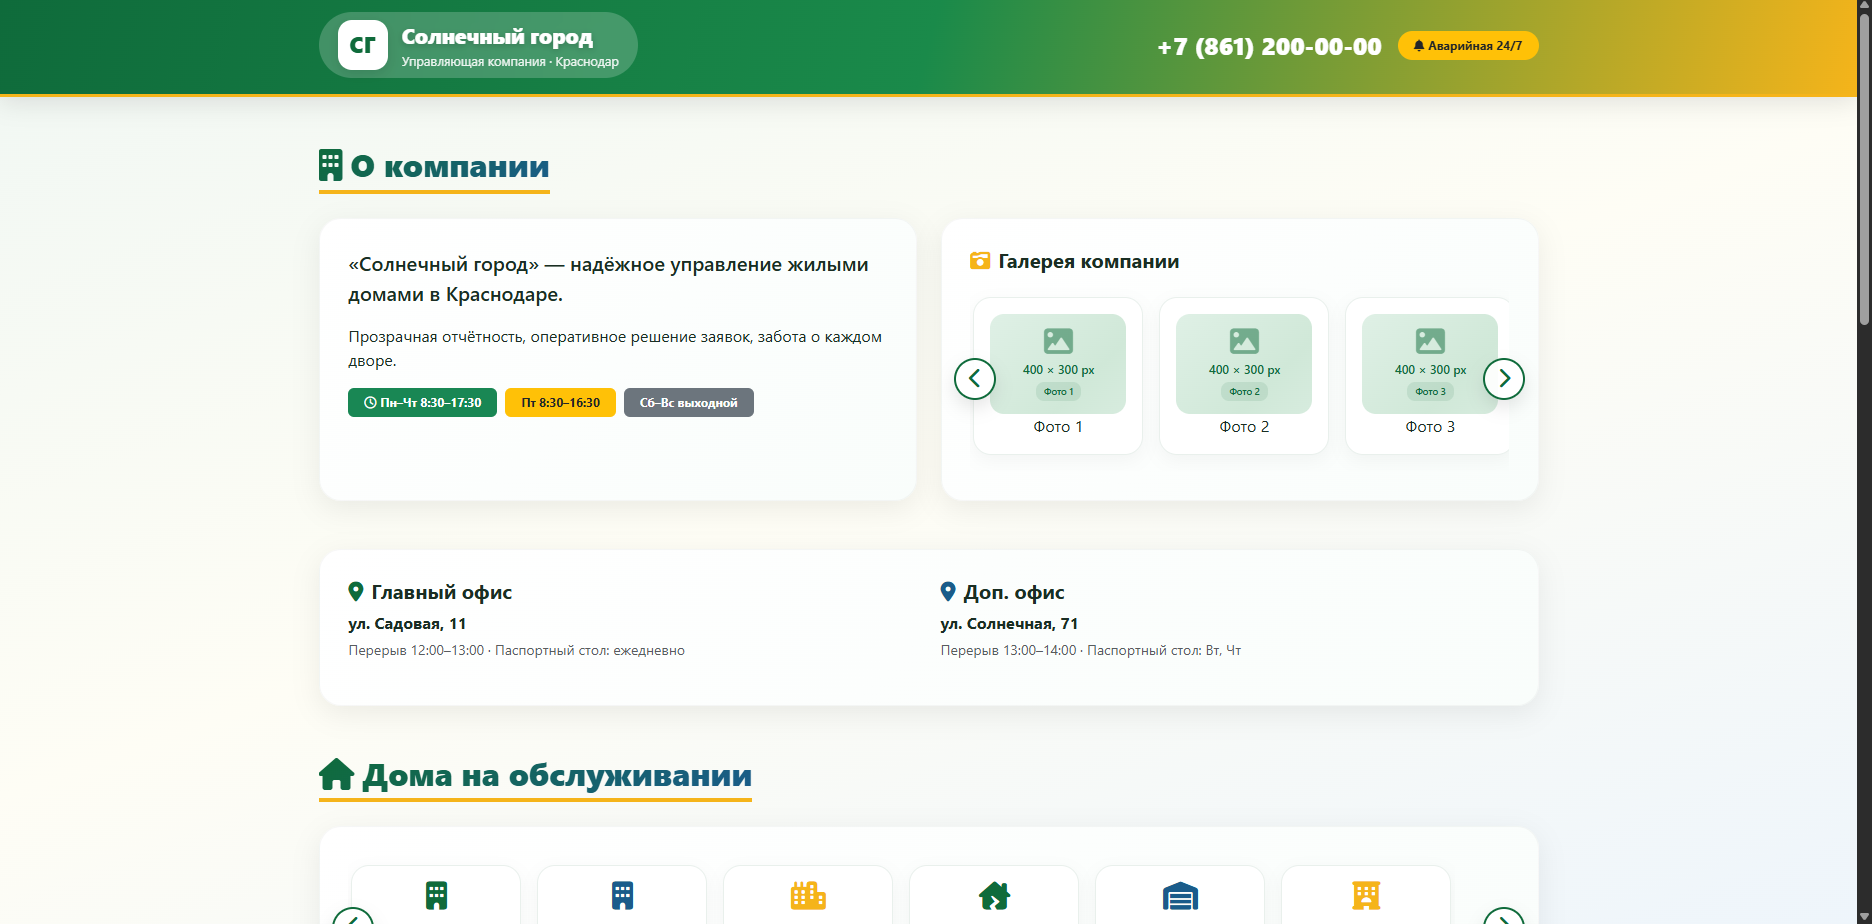This screenshot has height=924, width=1872.
Task: Click the blue location pin by Доп. офис
Action: 948,592
